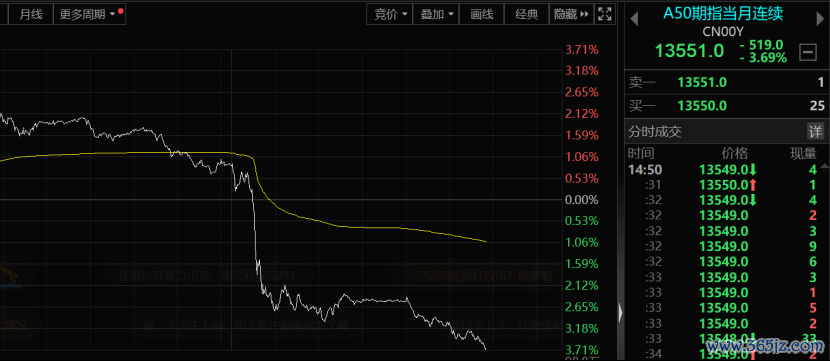Click the -3.69% percentage change

[763, 58]
